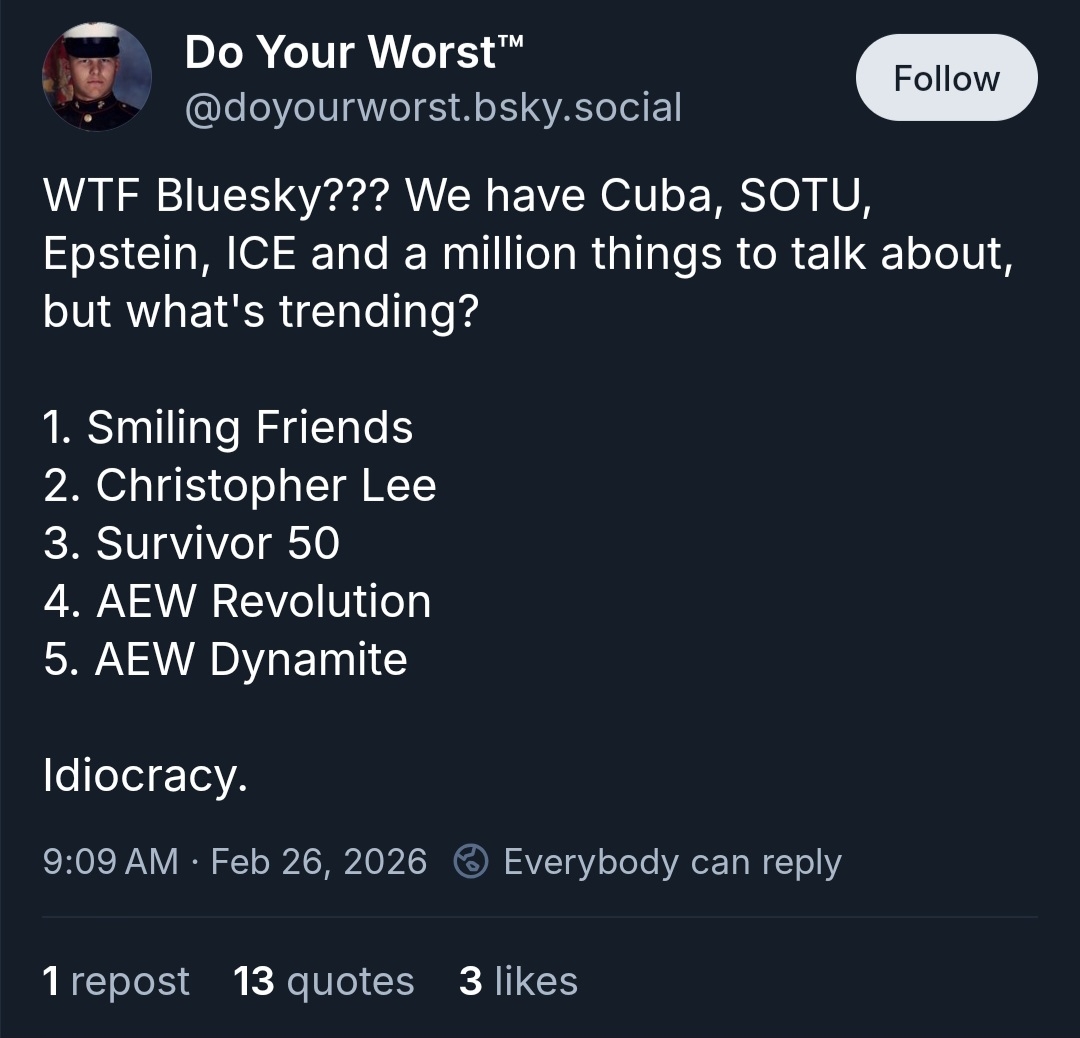
Task: Click the "but what's trending?" line
Action: (261, 312)
